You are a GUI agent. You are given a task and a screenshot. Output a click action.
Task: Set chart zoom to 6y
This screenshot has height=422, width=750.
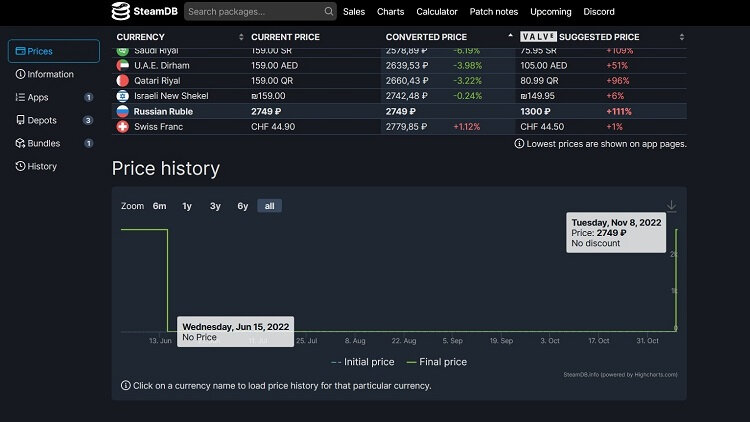pyautogui.click(x=243, y=206)
